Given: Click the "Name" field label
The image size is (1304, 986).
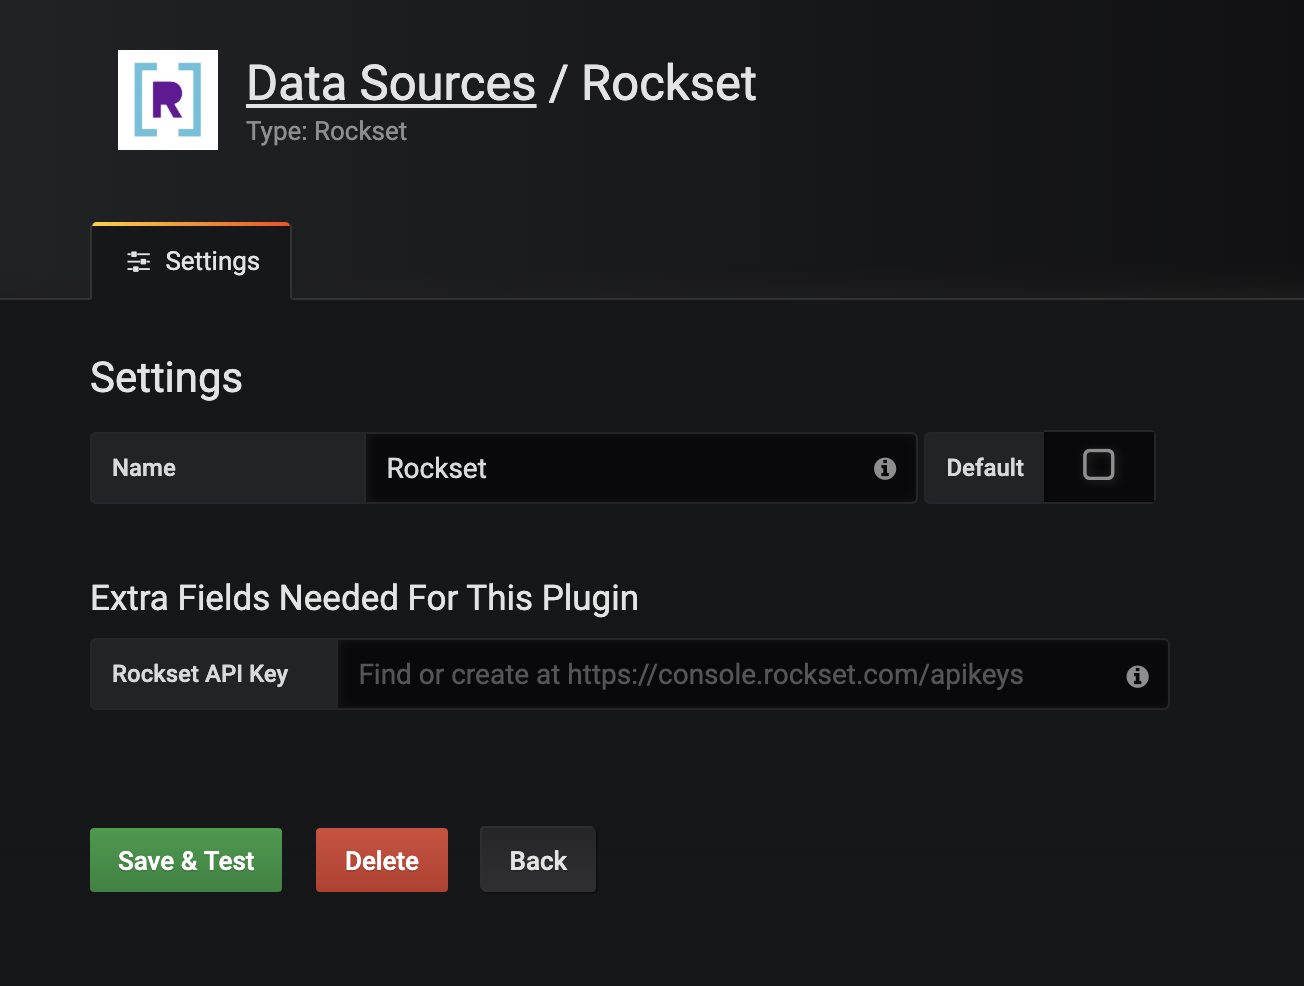Looking at the screenshot, I should [144, 468].
